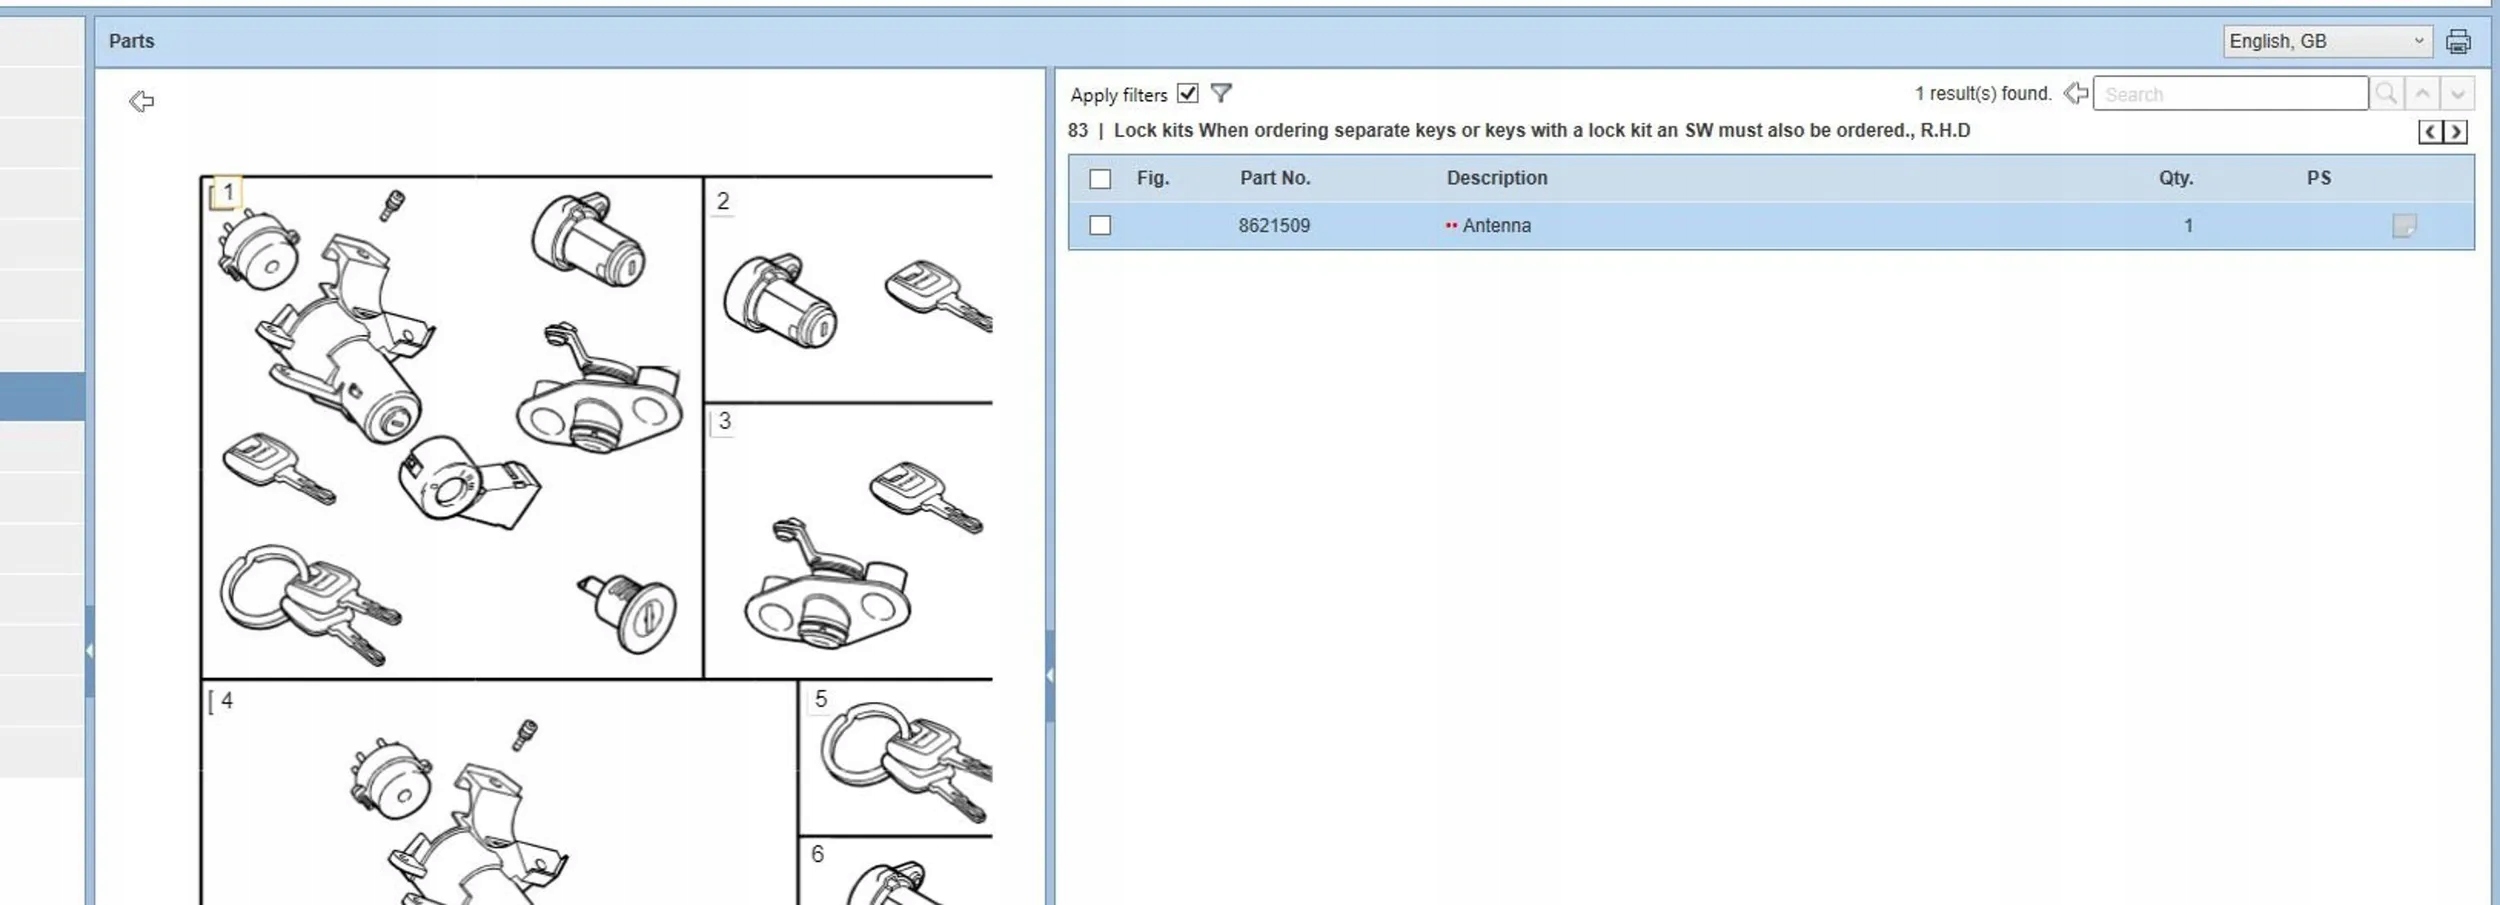Select diagram figure 6 label
The height and width of the screenshot is (905, 2500).
coord(818,854)
